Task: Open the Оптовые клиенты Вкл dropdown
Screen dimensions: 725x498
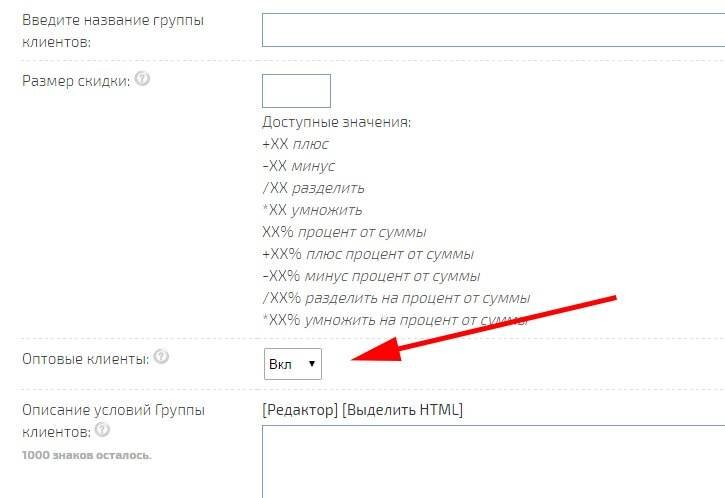Action: point(292,365)
